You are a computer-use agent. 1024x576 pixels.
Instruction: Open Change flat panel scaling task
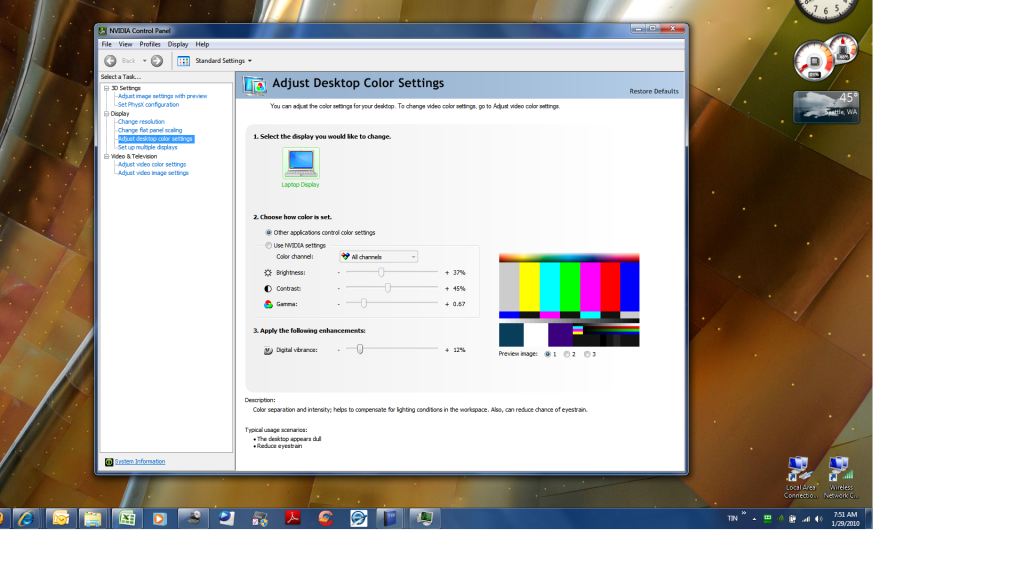(x=150, y=131)
